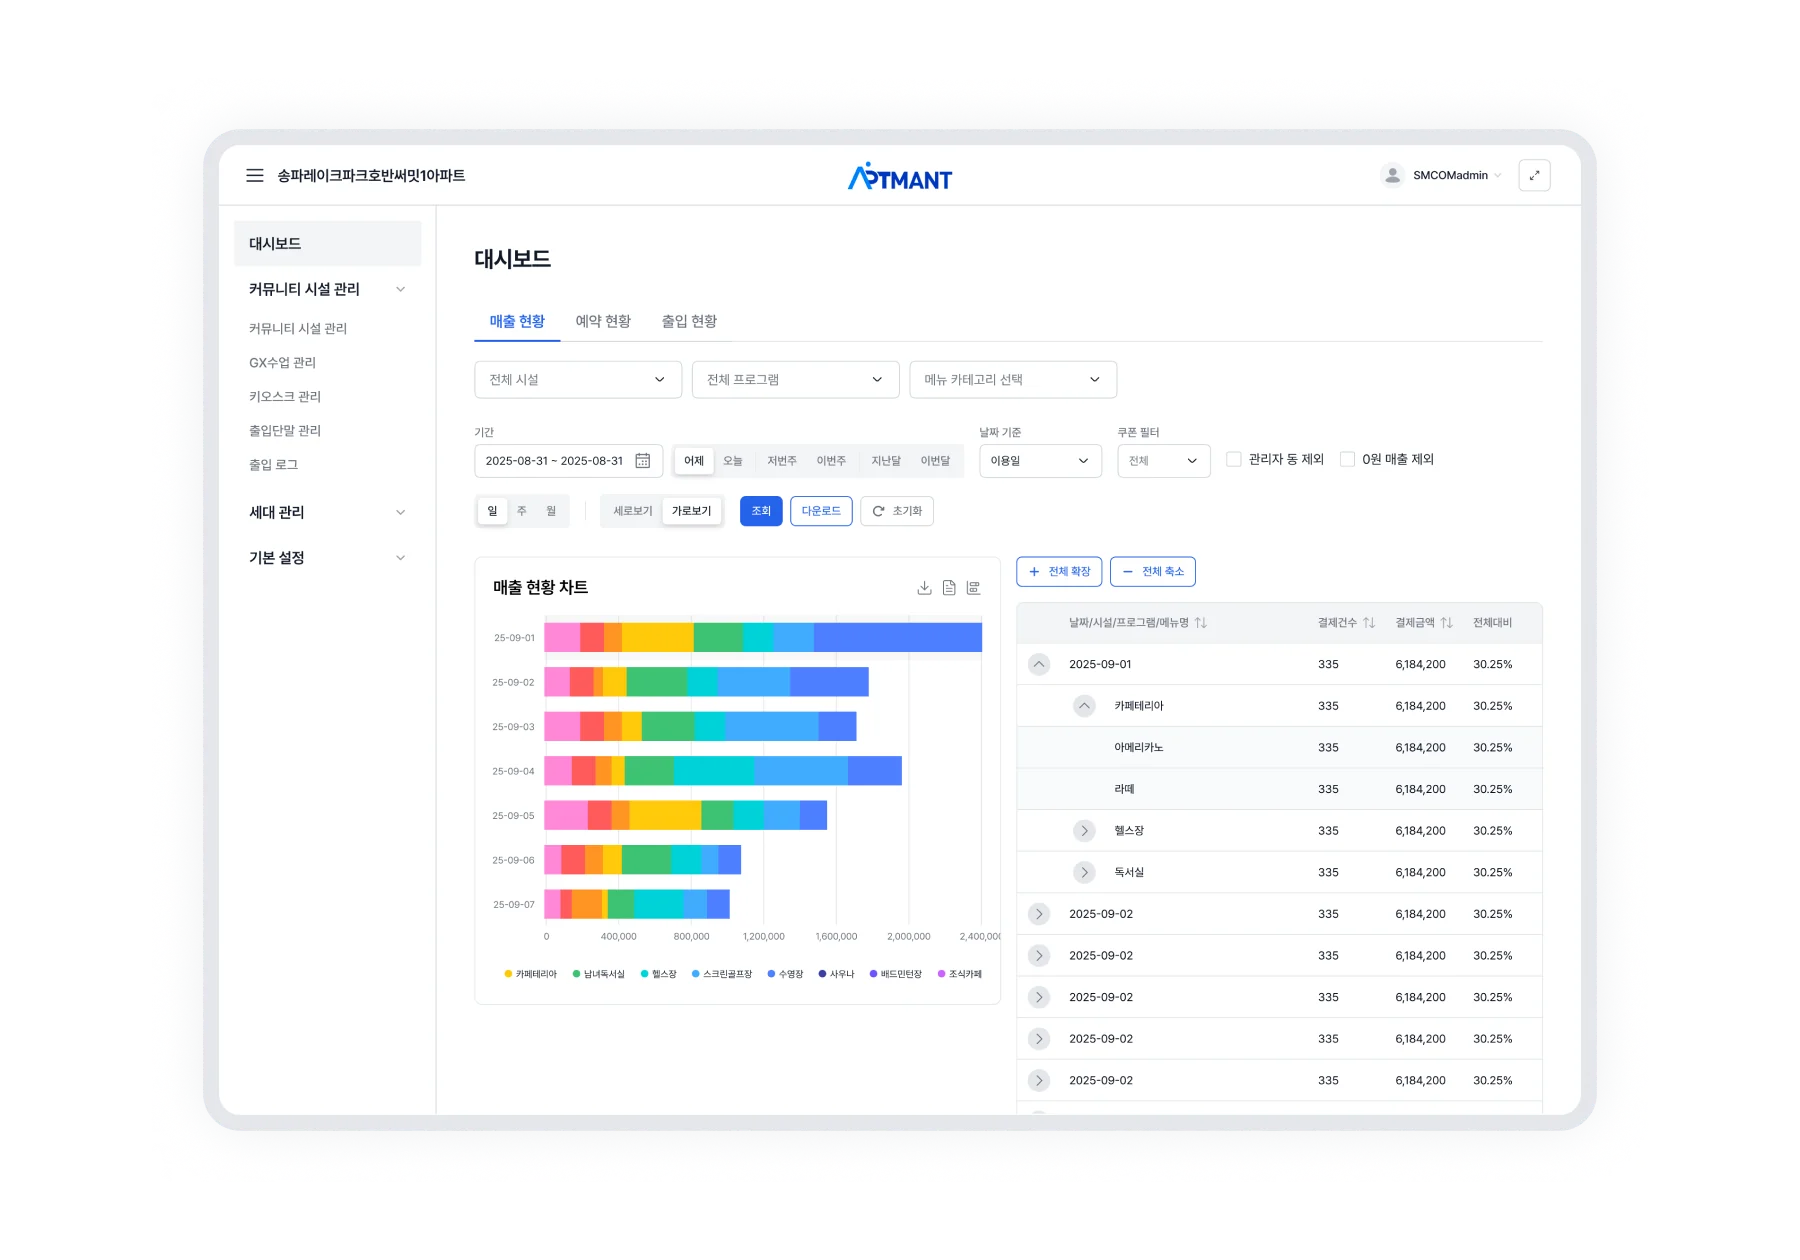Enable the 관리자 동 제외 checkbox
Image resolution: width=1800 pixels, height=1260 pixels.
click(x=1234, y=459)
